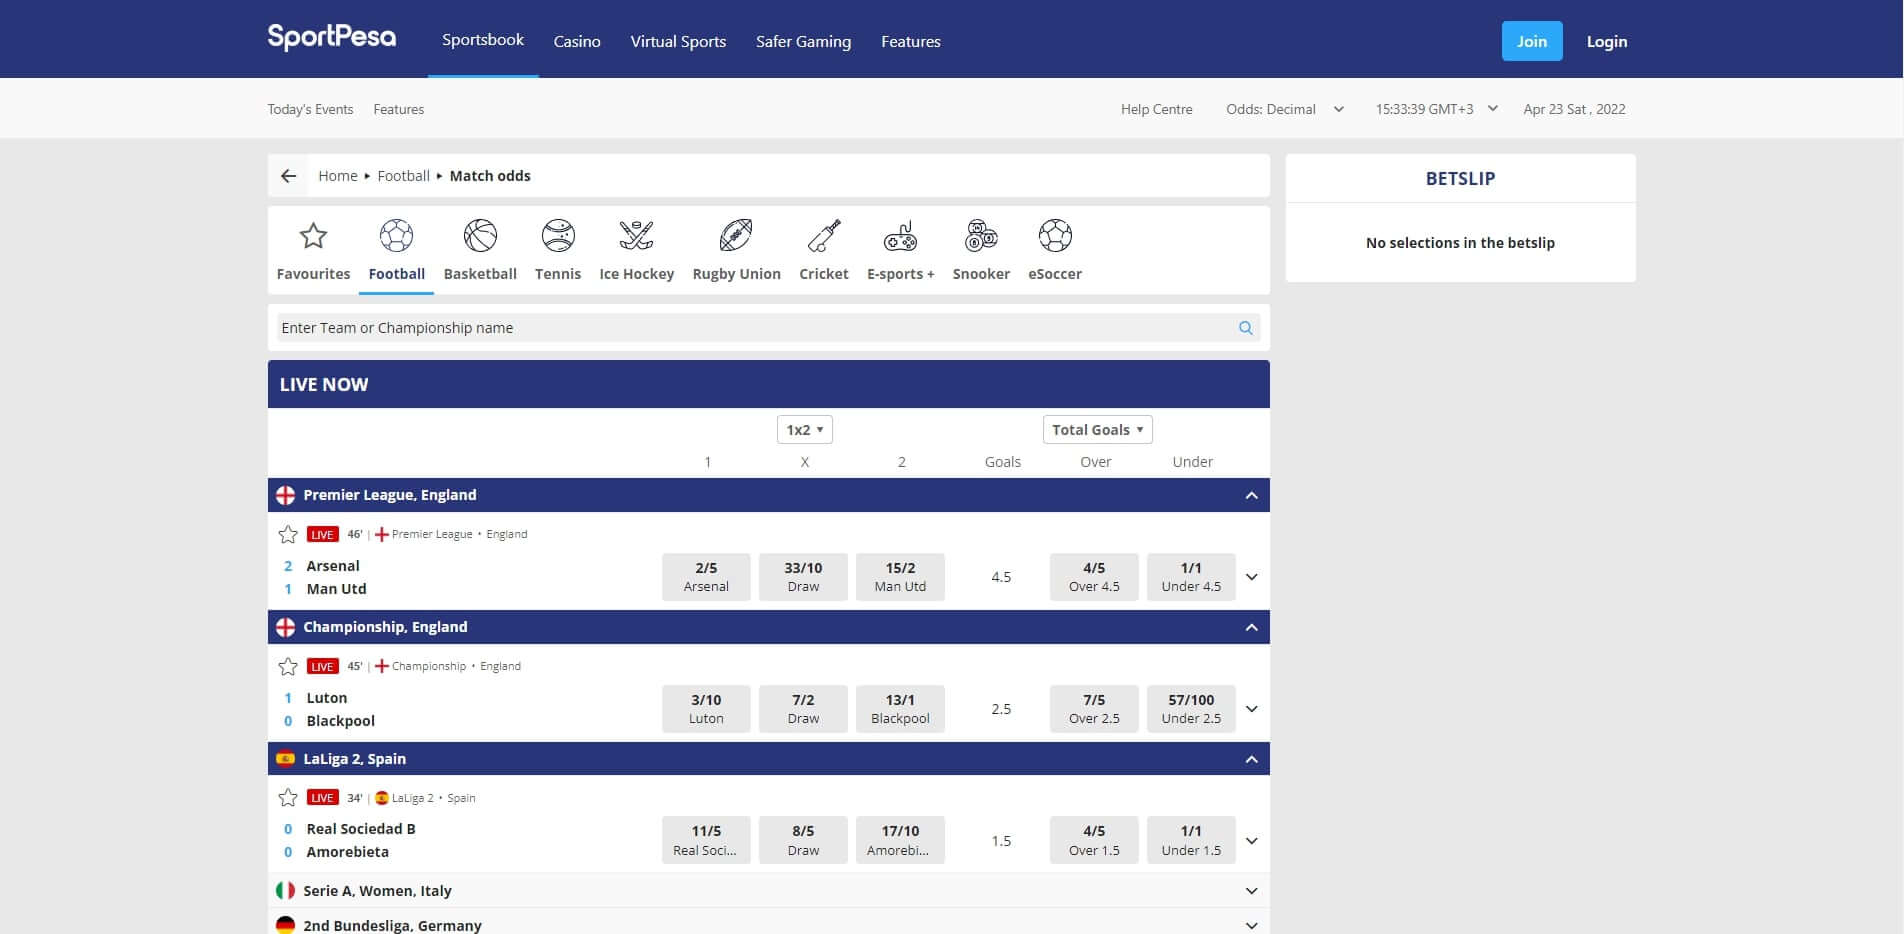Screen dimensions: 1904x934
Task: Expand the Serie A, Women, Italy section
Action: point(1251,891)
